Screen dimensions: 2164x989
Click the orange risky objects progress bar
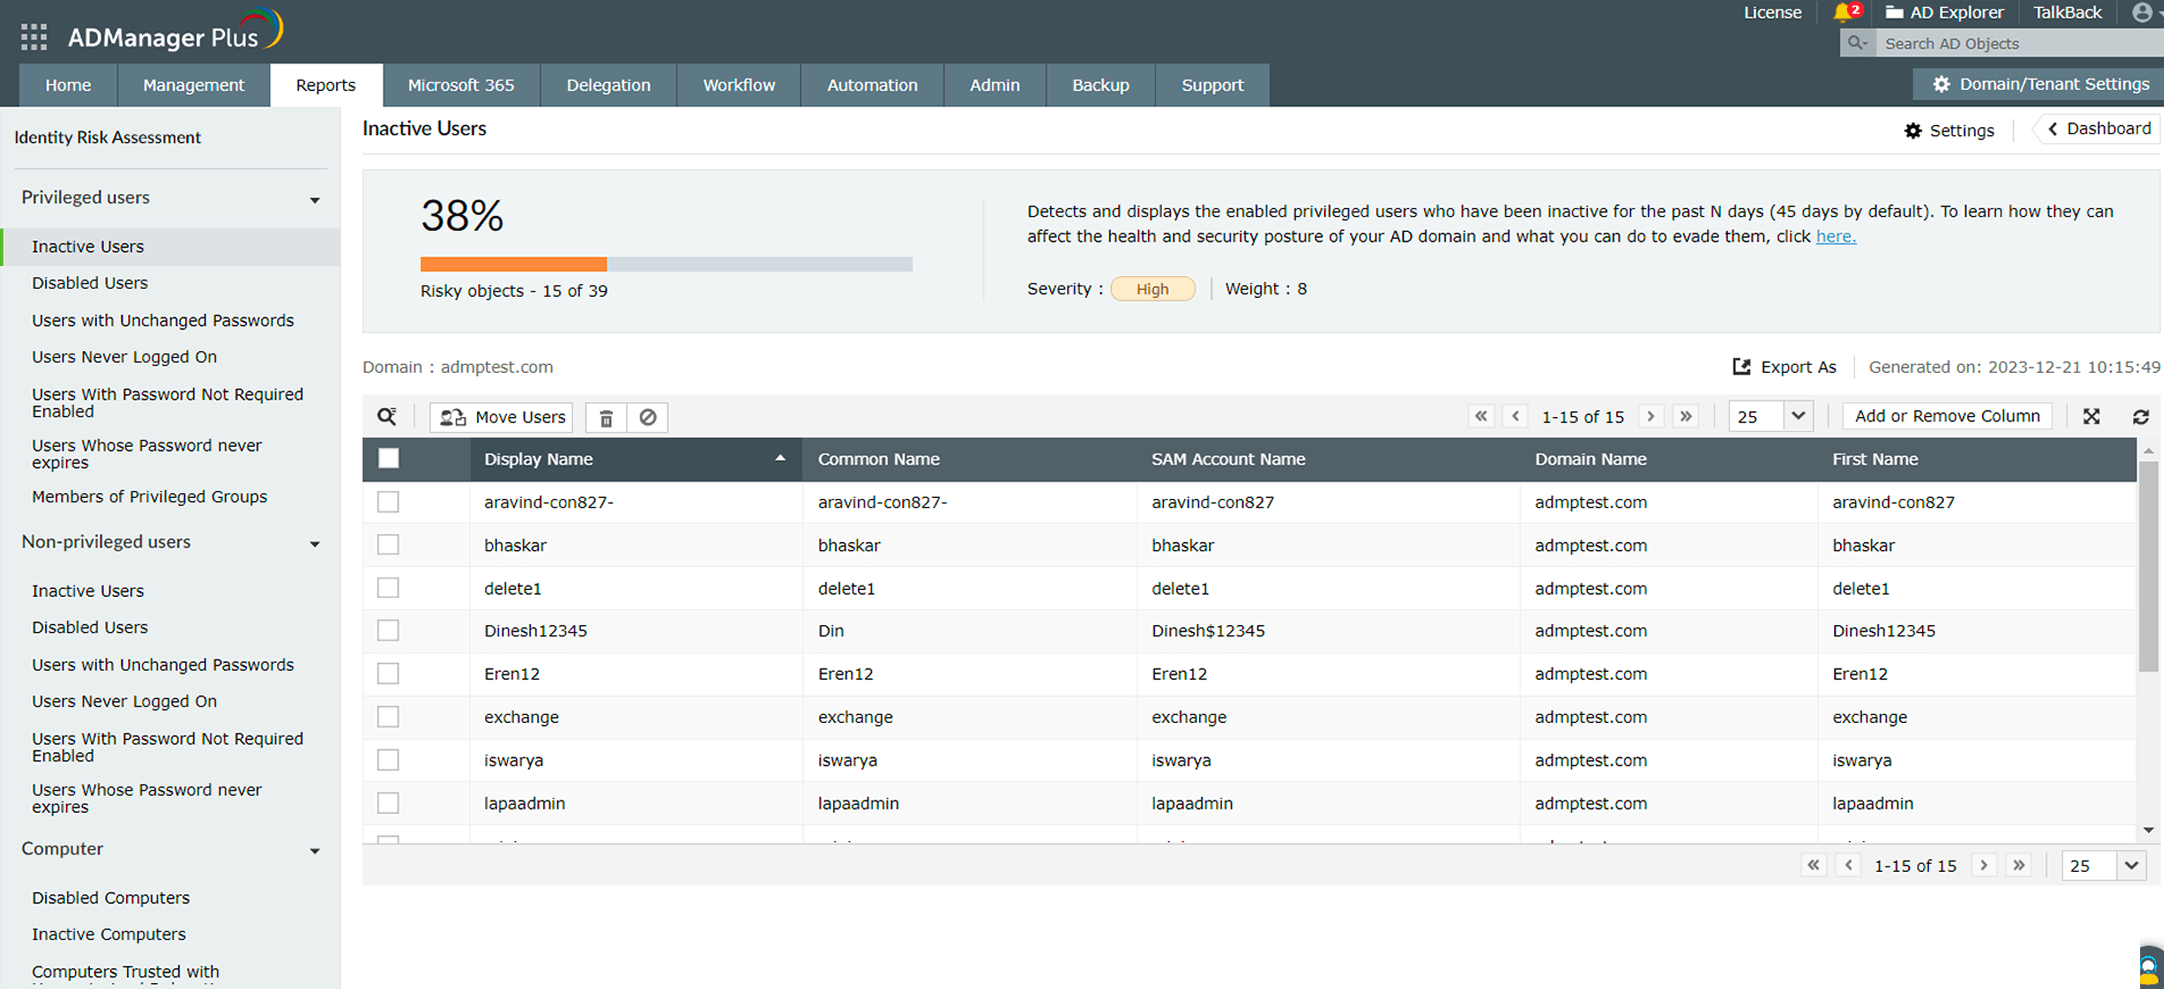(513, 264)
